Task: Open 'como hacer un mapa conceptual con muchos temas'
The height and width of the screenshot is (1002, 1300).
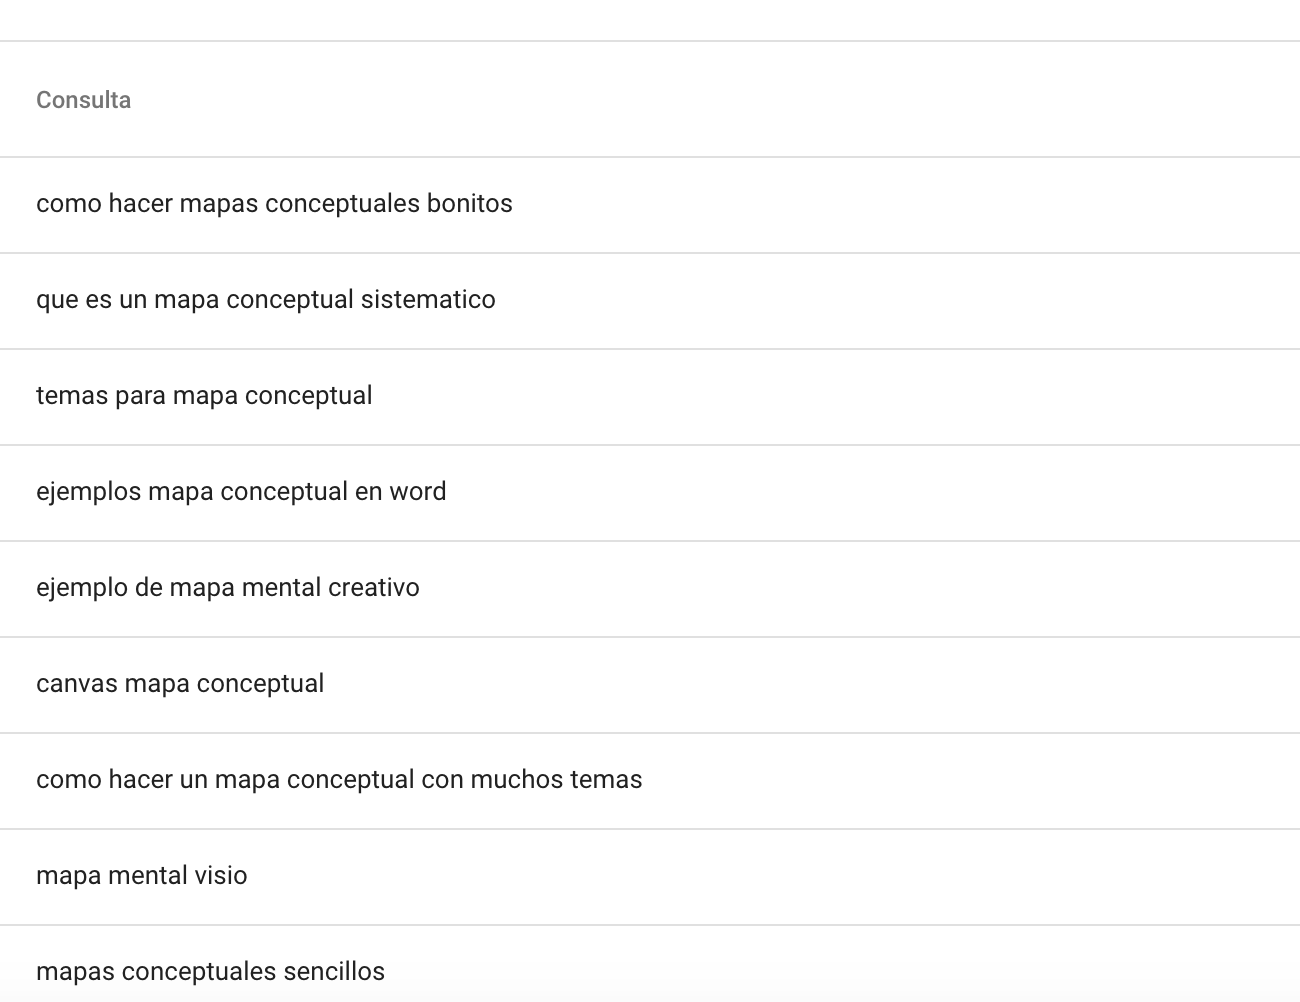Action: 650,781
